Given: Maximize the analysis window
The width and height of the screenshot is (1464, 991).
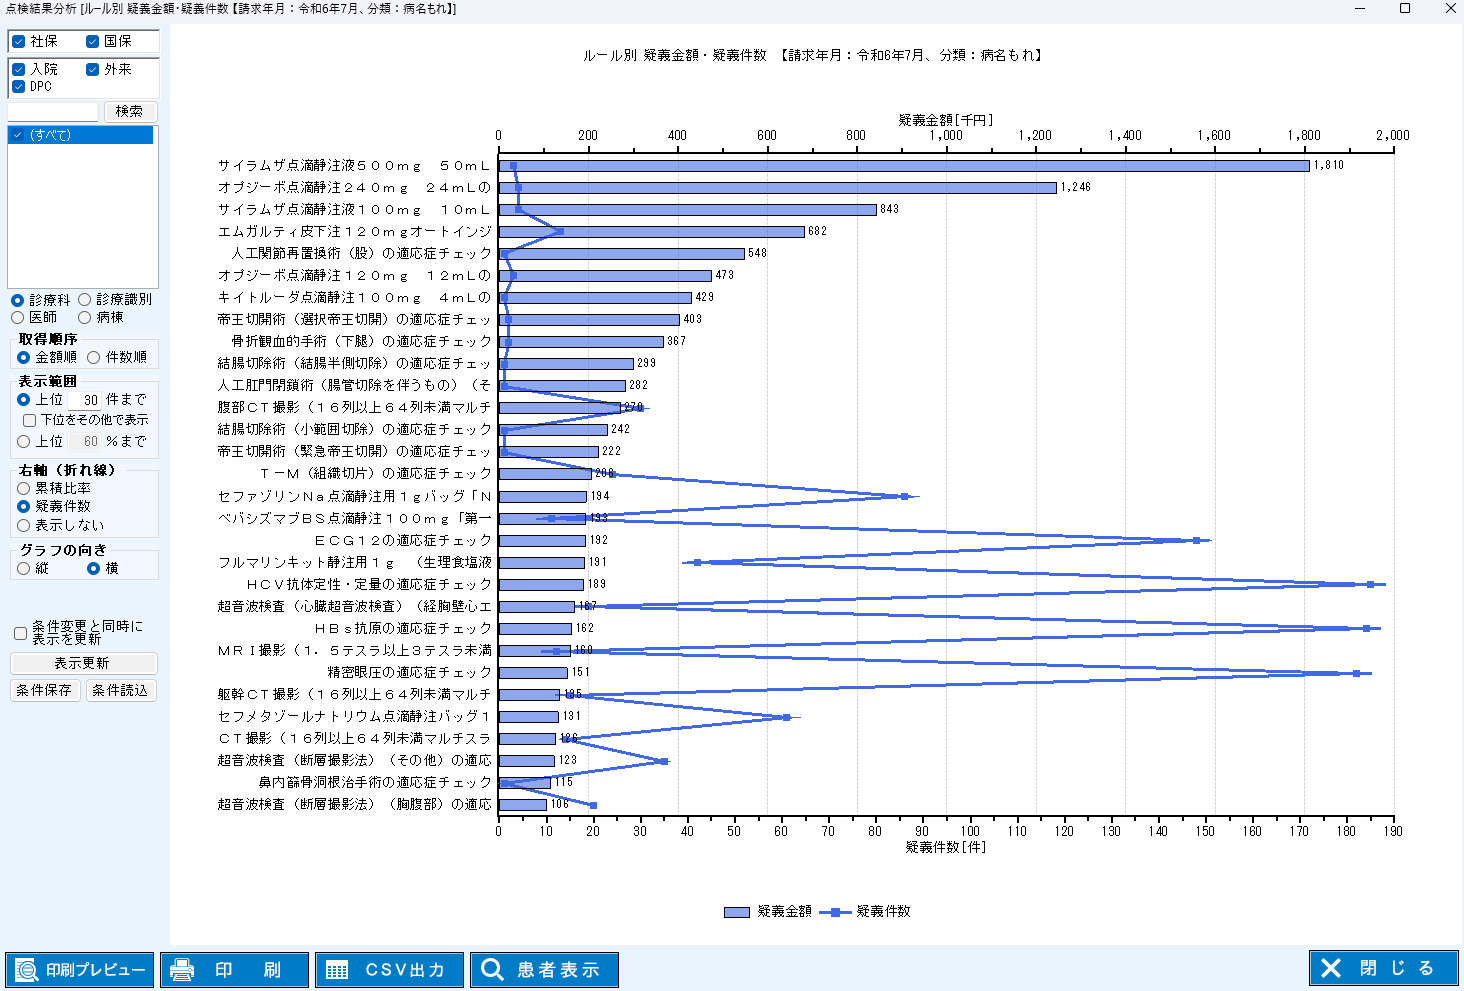Looking at the screenshot, I should point(1405,8).
